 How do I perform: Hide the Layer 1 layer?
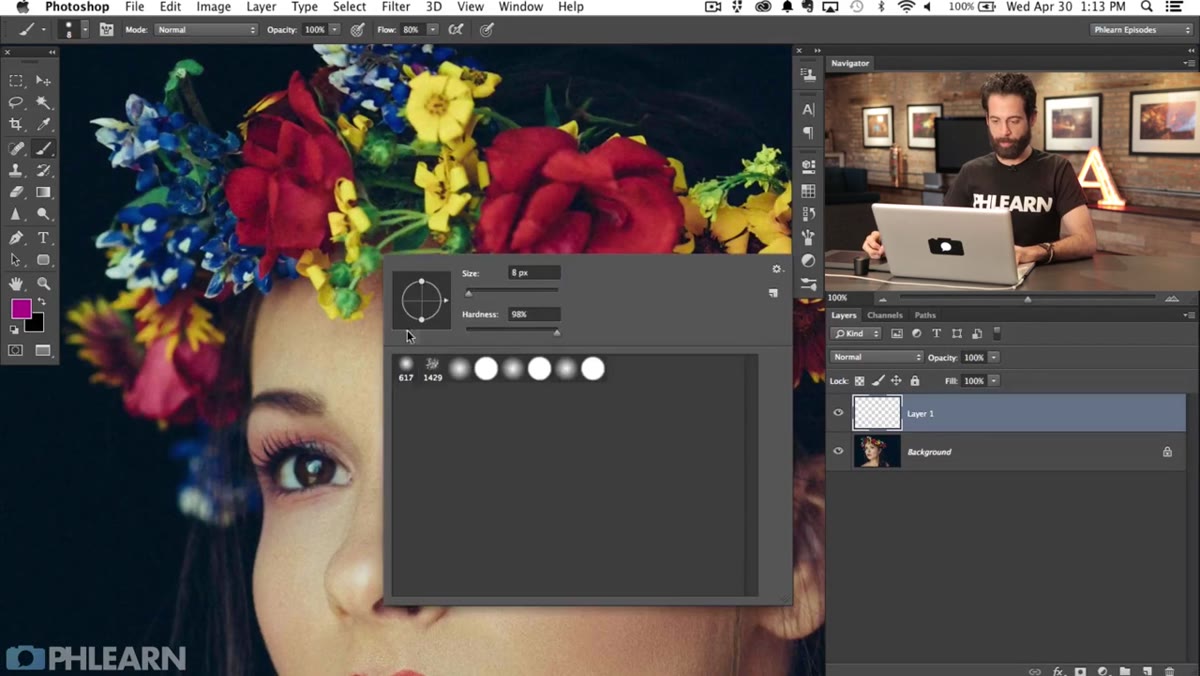pos(838,413)
